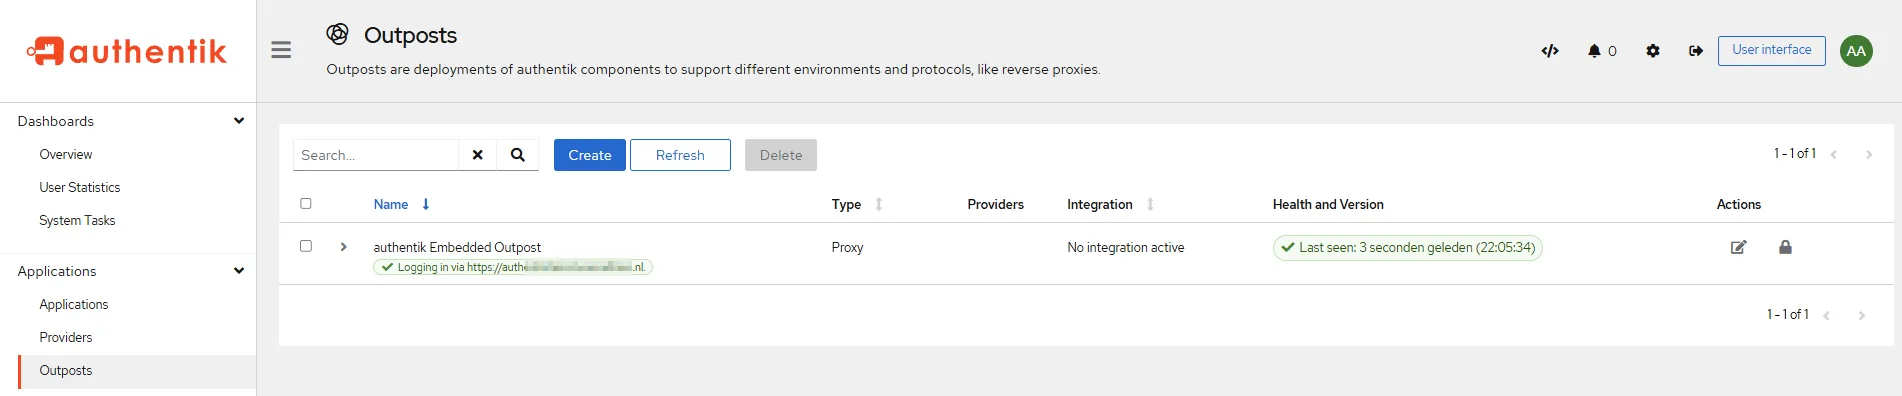This screenshot has width=1902, height=396.
Task: Open Providers in sidebar
Action: (x=66, y=337)
